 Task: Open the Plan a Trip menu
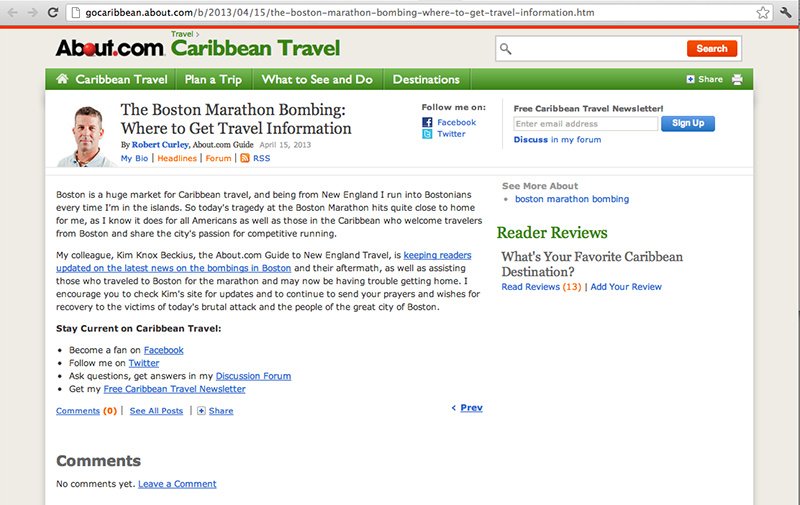click(x=212, y=79)
